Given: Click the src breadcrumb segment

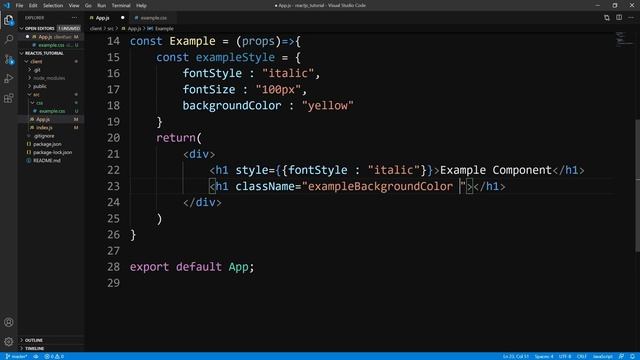Looking at the screenshot, I should pos(110,29).
